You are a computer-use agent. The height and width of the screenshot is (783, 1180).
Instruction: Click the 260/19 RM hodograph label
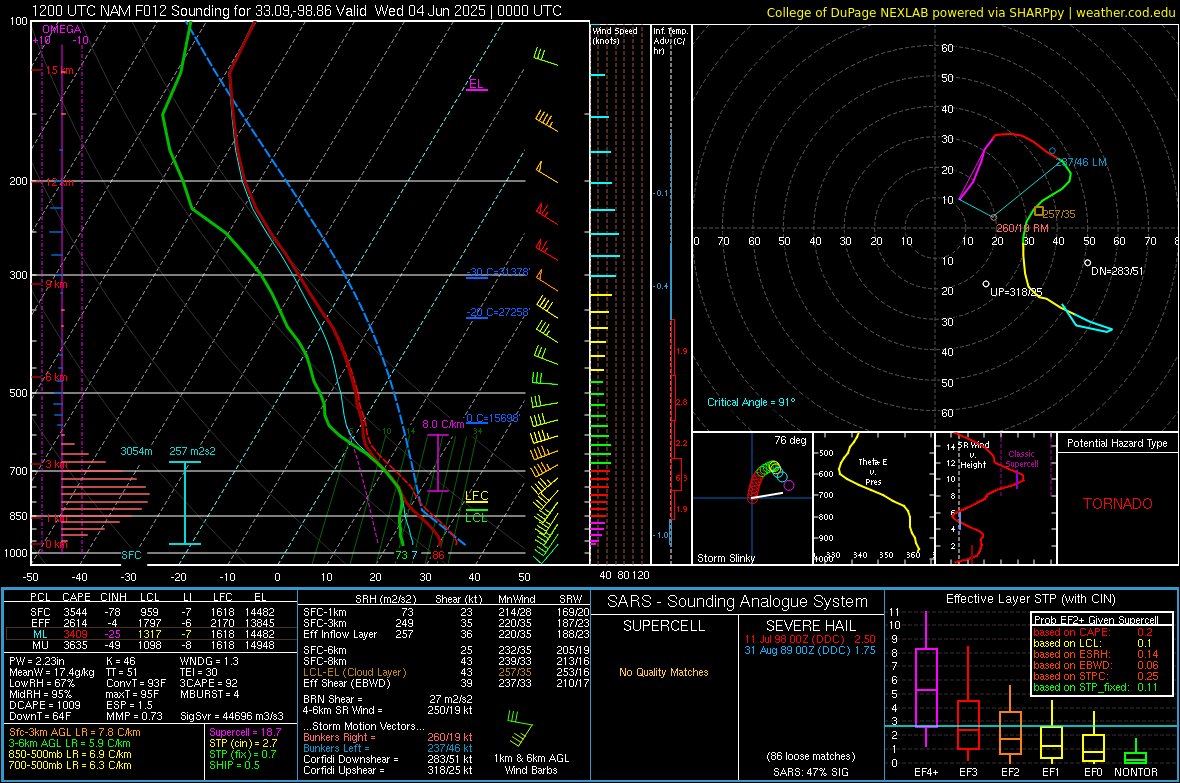(x=1022, y=228)
